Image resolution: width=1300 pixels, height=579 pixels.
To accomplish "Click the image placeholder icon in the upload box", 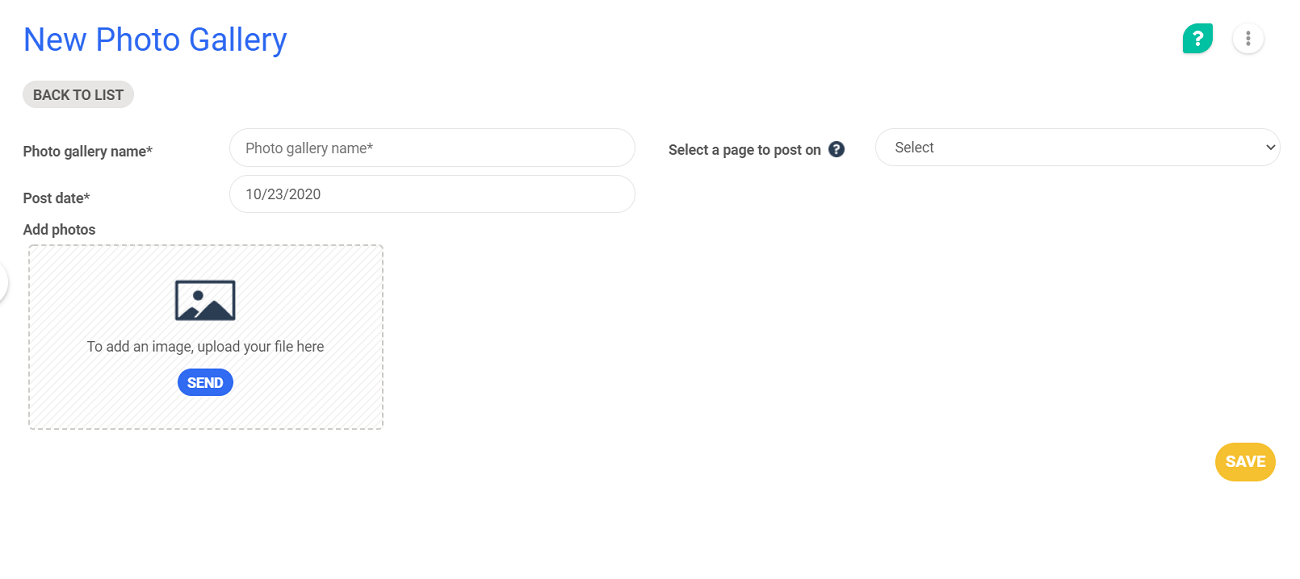I will click(205, 298).
